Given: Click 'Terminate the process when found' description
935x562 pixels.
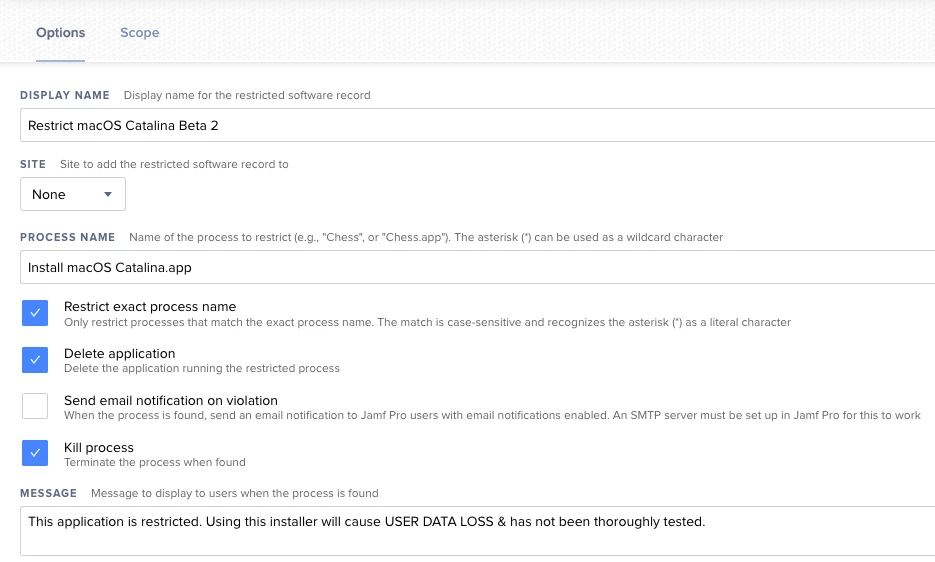Looking at the screenshot, I should (154, 462).
